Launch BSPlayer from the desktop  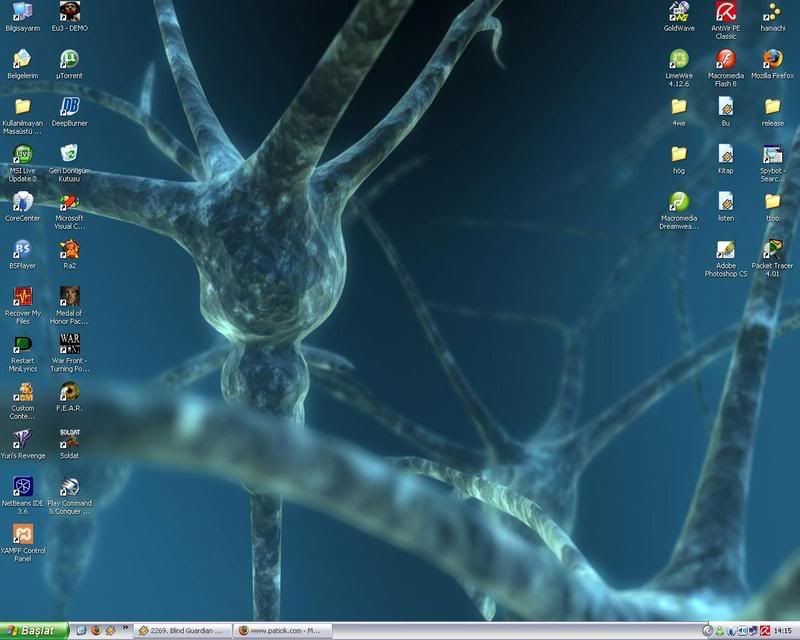point(22,254)
